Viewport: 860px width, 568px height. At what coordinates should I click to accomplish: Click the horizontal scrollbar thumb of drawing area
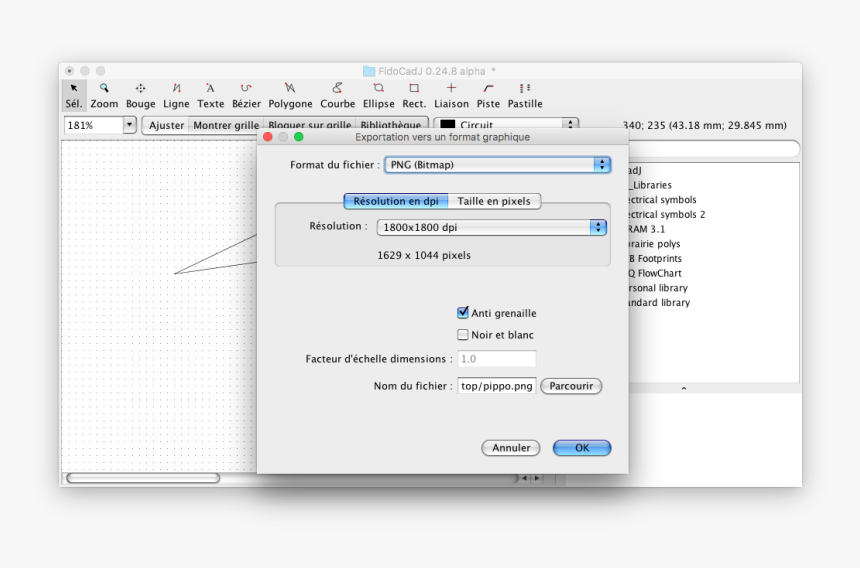coord(143,478)
